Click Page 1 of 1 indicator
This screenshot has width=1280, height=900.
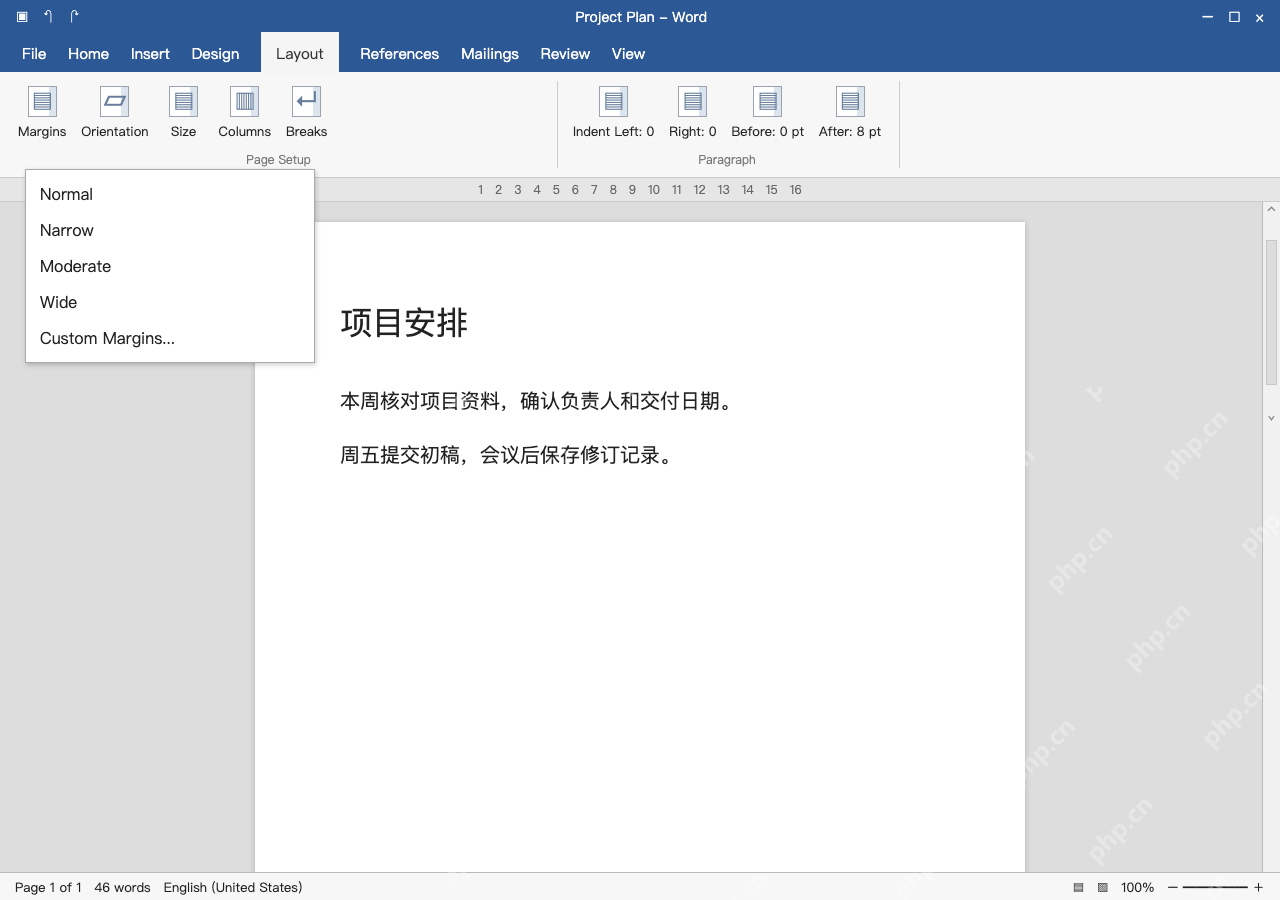[48, 887]
